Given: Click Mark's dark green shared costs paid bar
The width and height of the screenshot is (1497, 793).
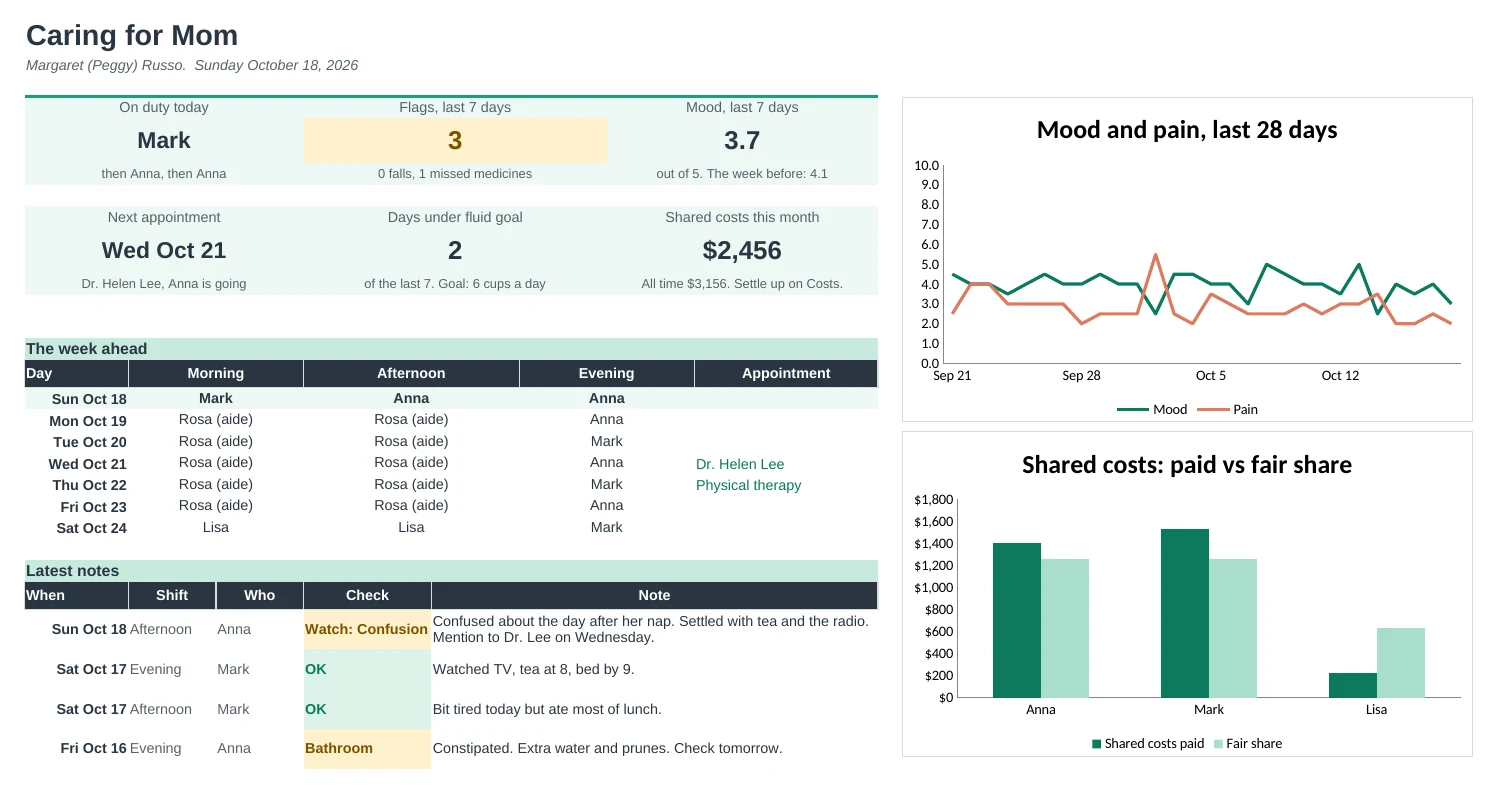Looking at the screenshot, I should click(x=1185, y=613).
